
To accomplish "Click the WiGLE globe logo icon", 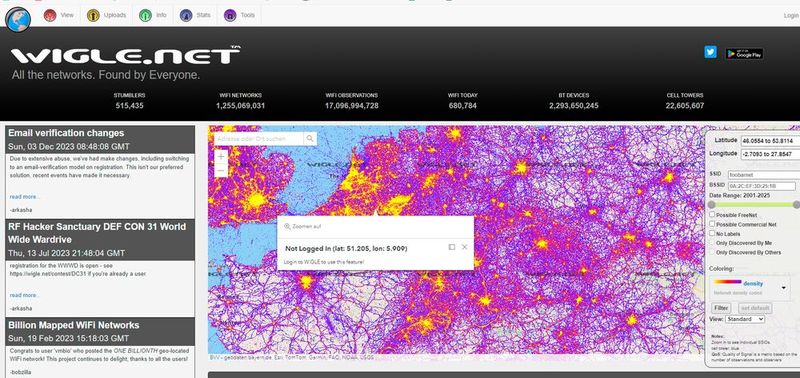I will 18,19.
